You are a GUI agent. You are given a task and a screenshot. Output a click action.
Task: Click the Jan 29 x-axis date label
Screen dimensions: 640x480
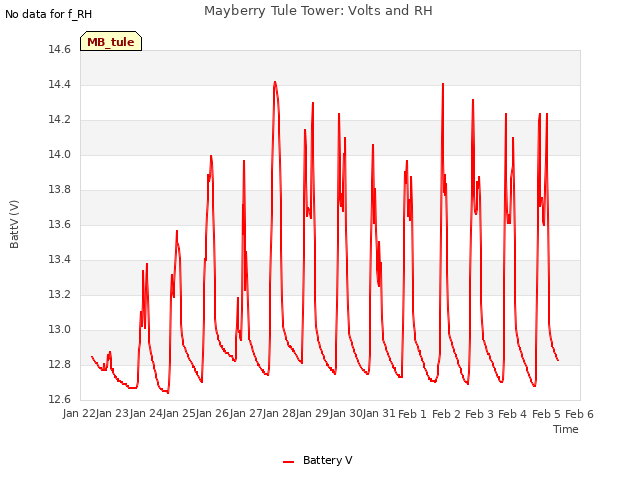point(313,413)
